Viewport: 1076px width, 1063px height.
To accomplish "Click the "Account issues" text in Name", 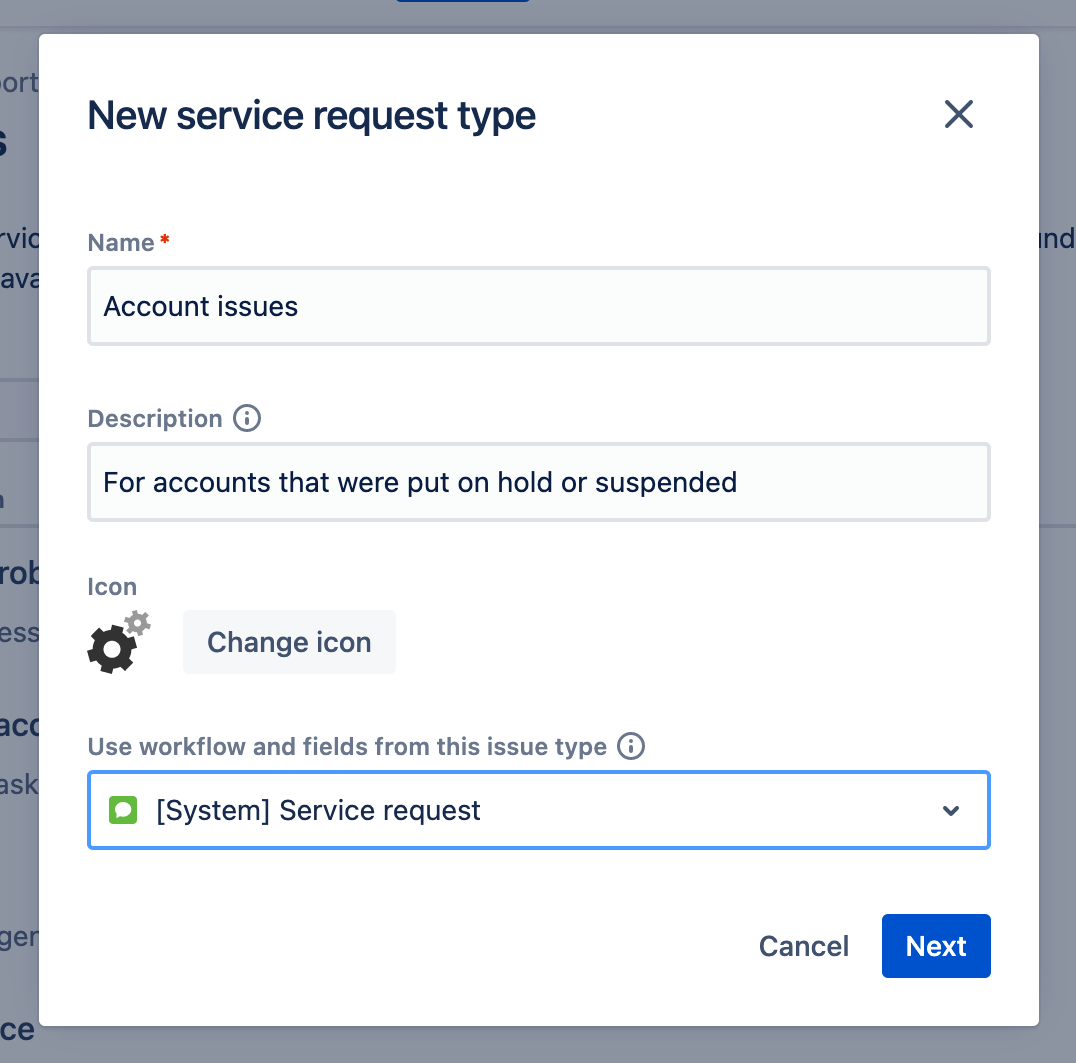I will click(201, 306).
